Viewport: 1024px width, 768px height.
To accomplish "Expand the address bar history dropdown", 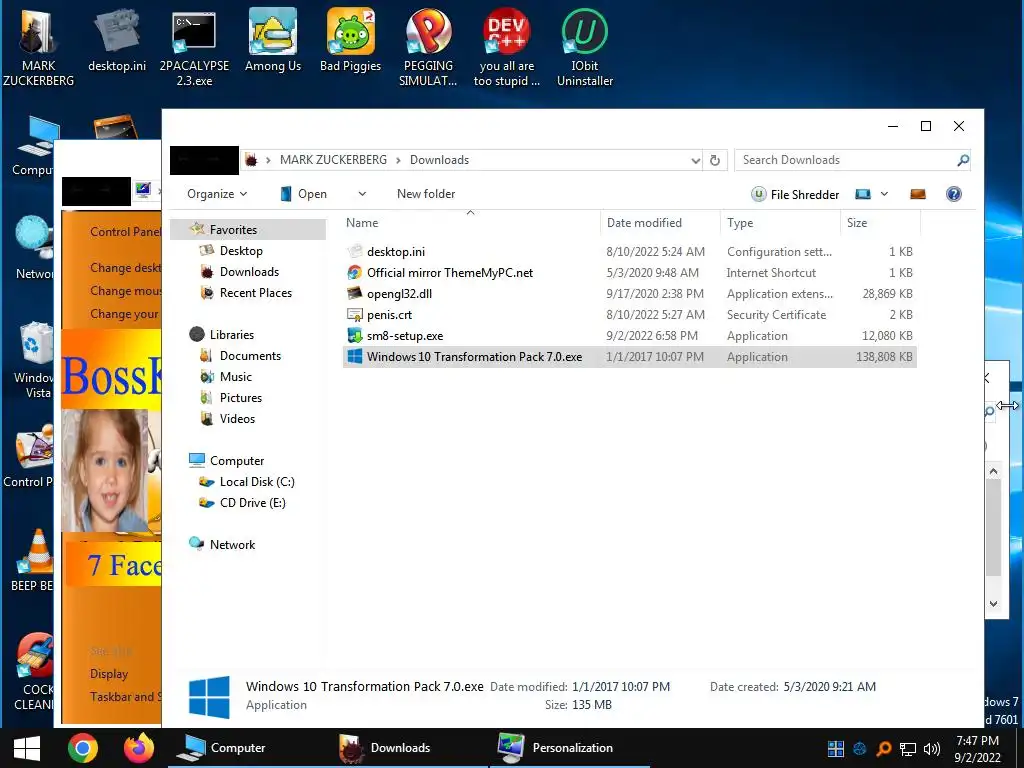I will (x=696, y=161).
